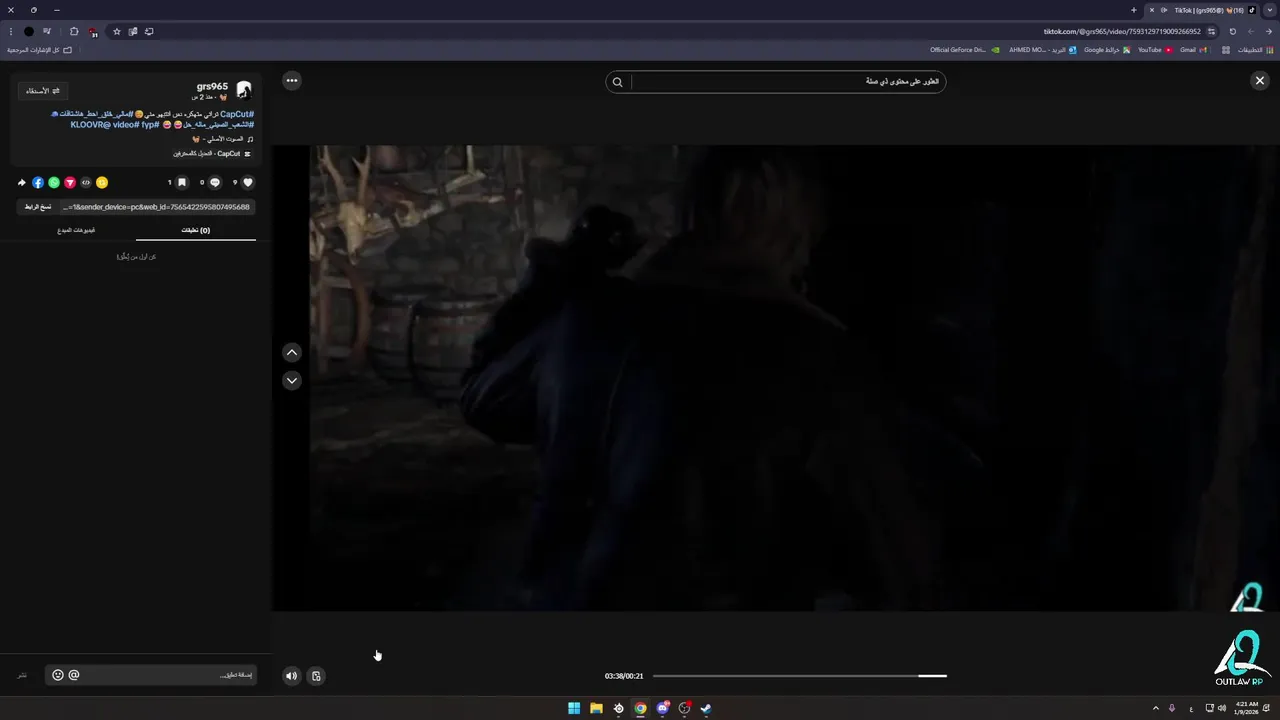Open the tab search dropdown arrow
The height and width of the screenshot is (720, 1280).
pyautogui.click(x=1270, y=10)
